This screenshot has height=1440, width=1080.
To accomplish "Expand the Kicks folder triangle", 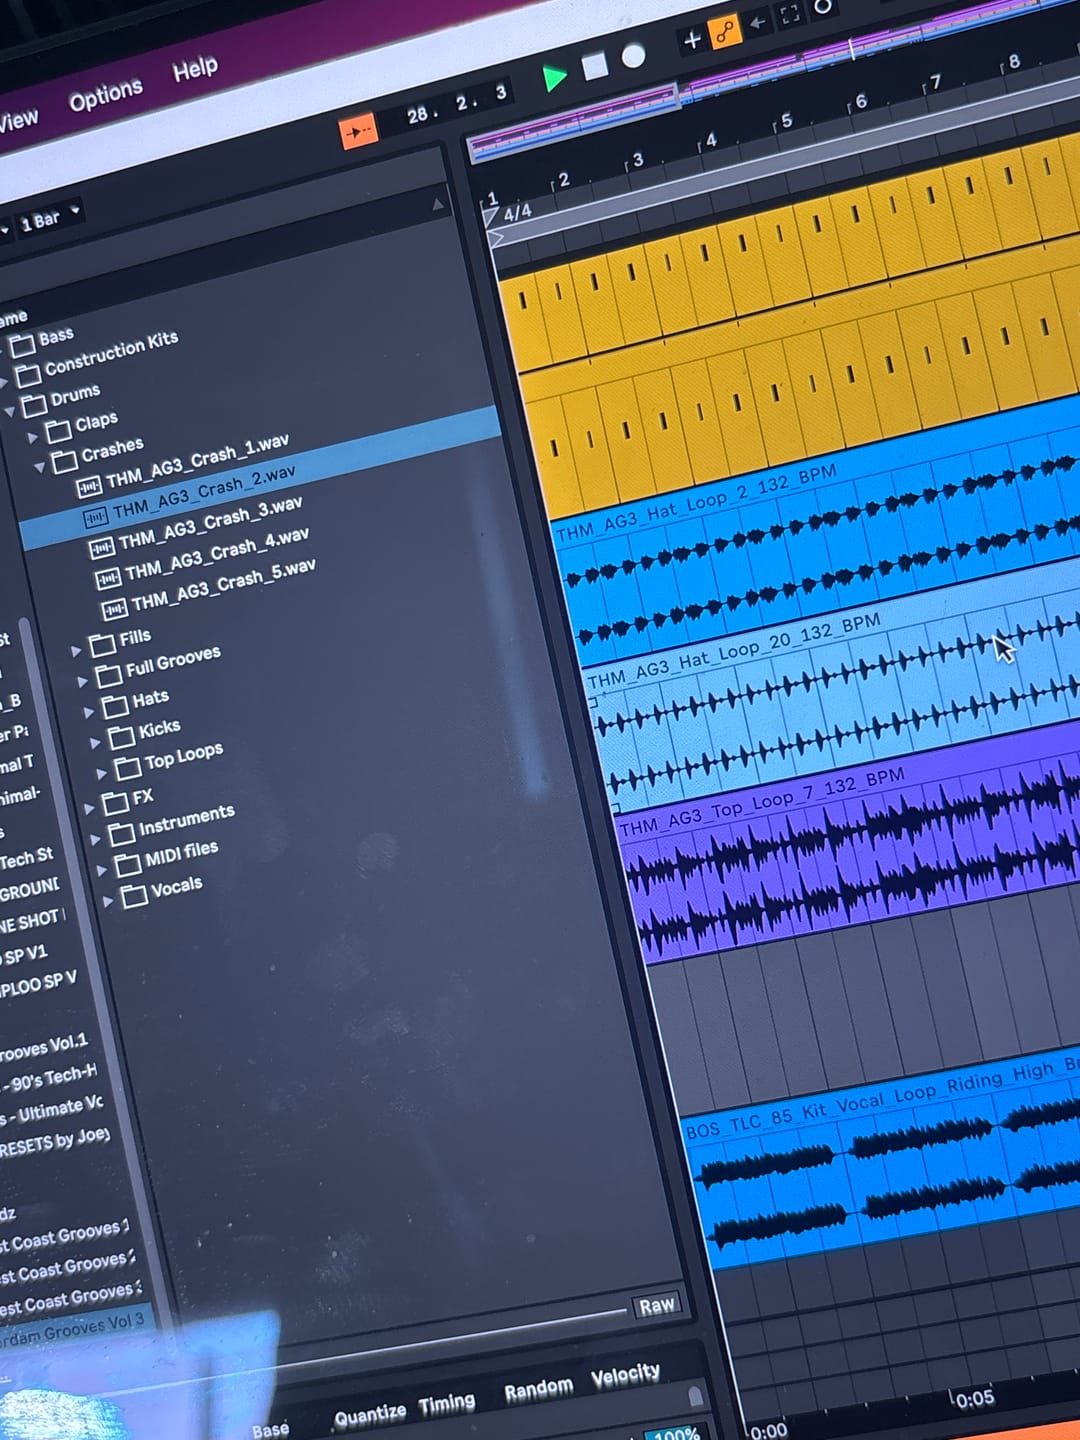I will point(96,744).
